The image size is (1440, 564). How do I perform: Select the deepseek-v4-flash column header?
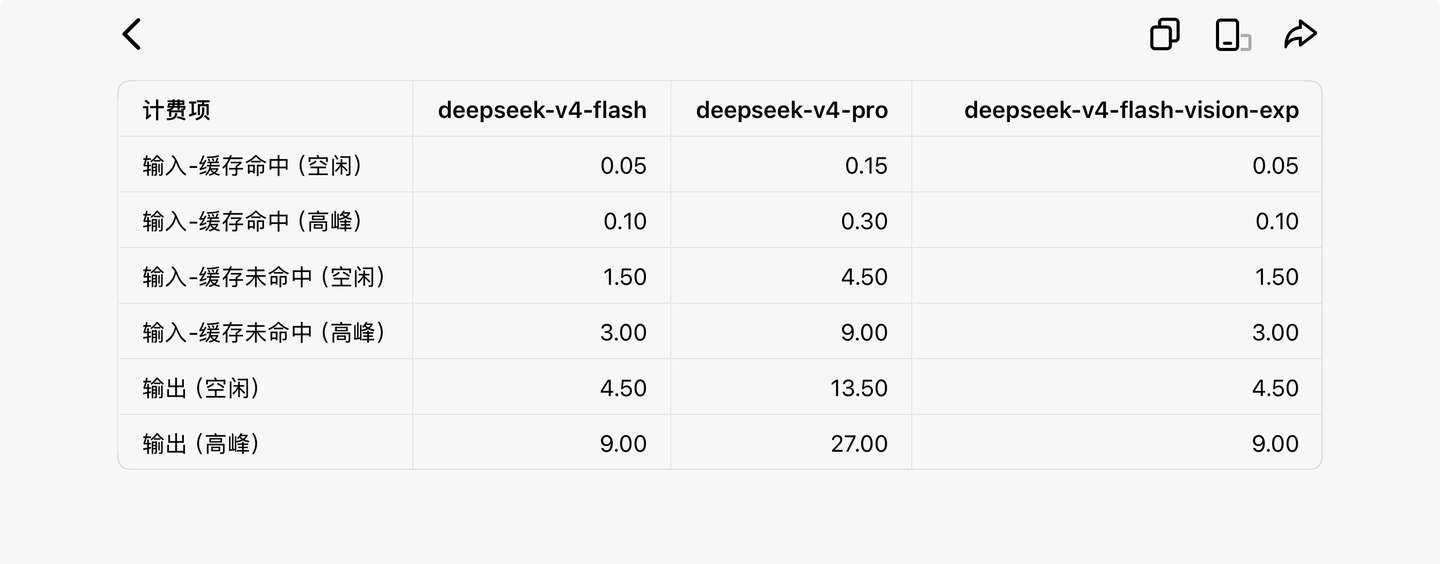click(x=542, y=110)
